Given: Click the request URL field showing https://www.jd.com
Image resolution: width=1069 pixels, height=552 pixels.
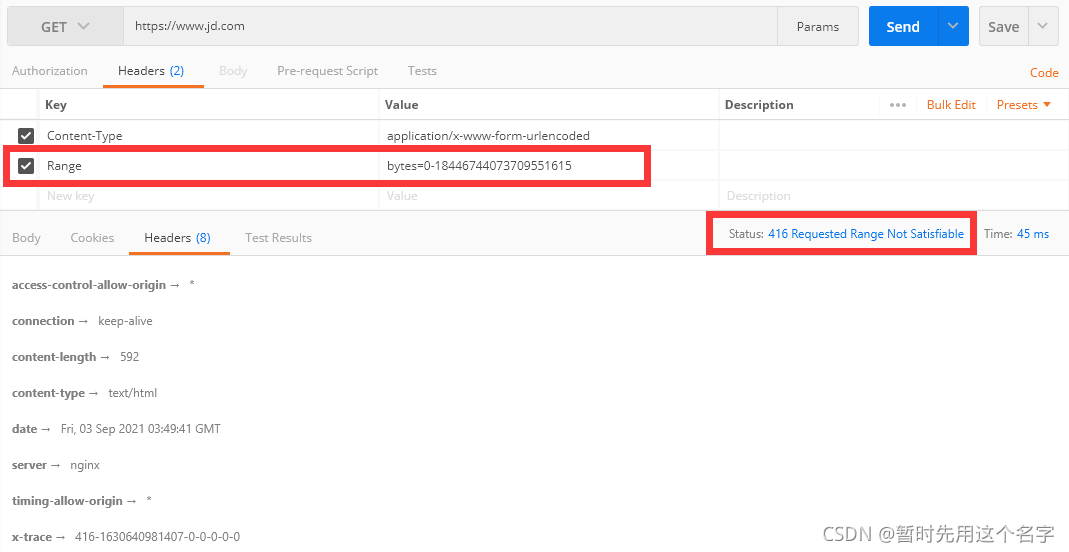Looking at the screenshot, I should point(450,27).
